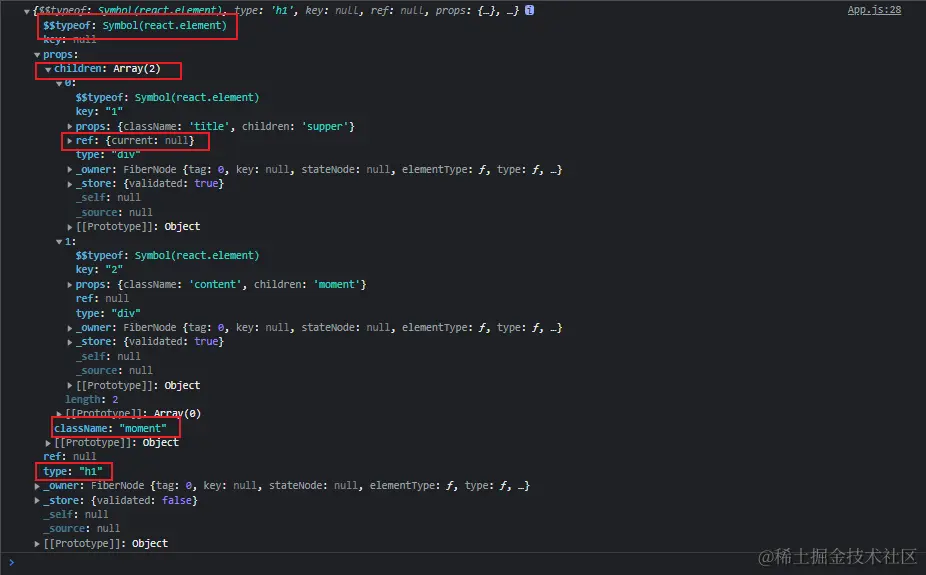Image resolution: width=926 pixels, height=575 pixels.
Task: Click the blue info icon after the object summary
Action: click(x=529, y=10)
